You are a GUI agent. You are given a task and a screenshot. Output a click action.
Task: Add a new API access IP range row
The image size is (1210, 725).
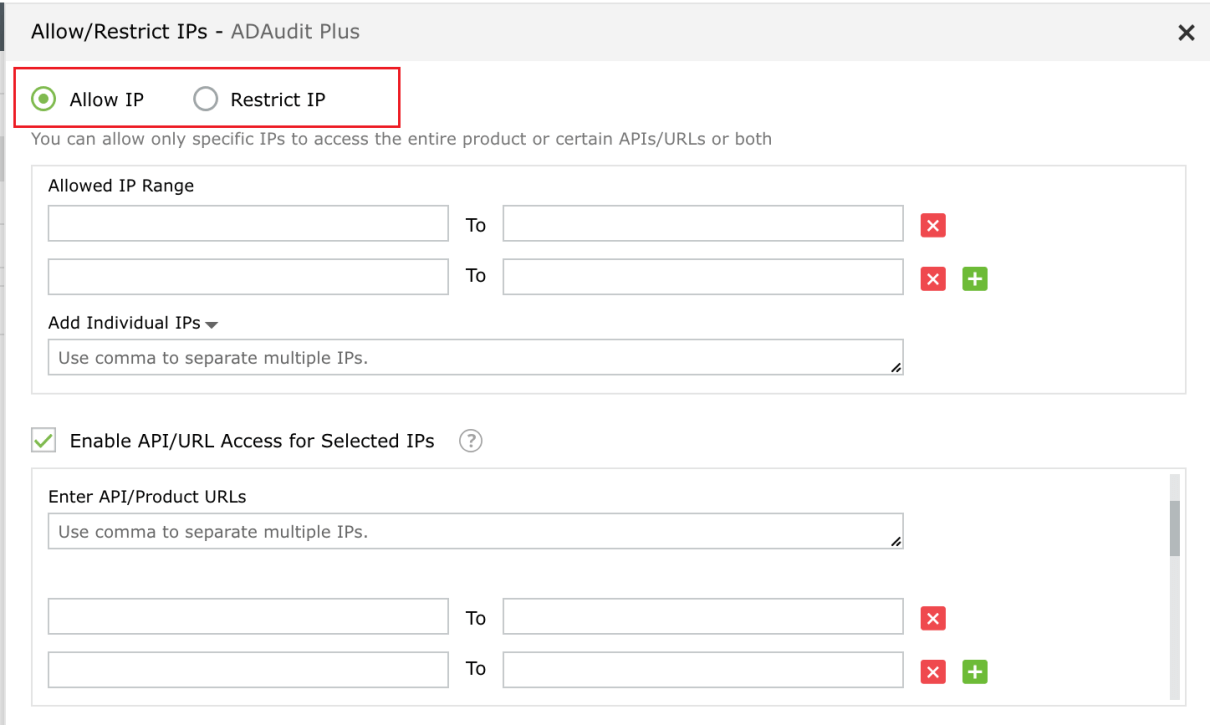pyautogui.click(x=975, y=672)
